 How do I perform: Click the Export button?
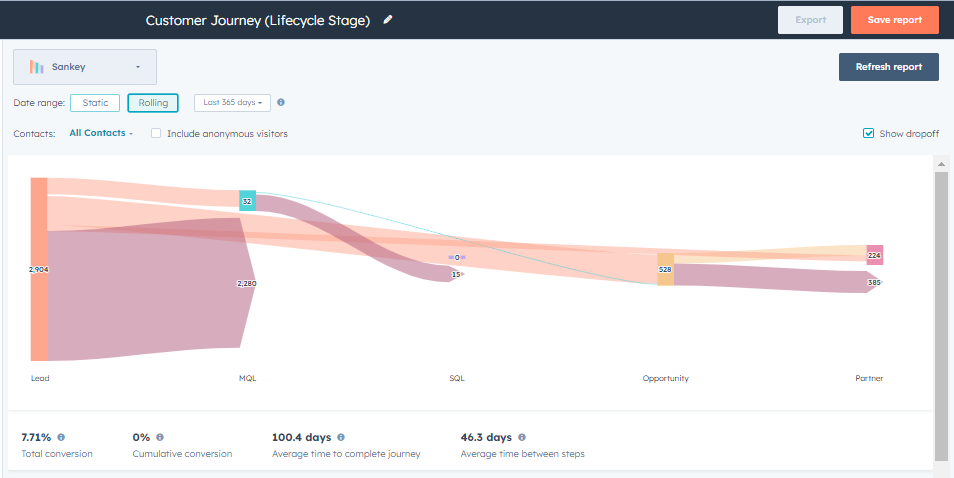click(810, 20)
